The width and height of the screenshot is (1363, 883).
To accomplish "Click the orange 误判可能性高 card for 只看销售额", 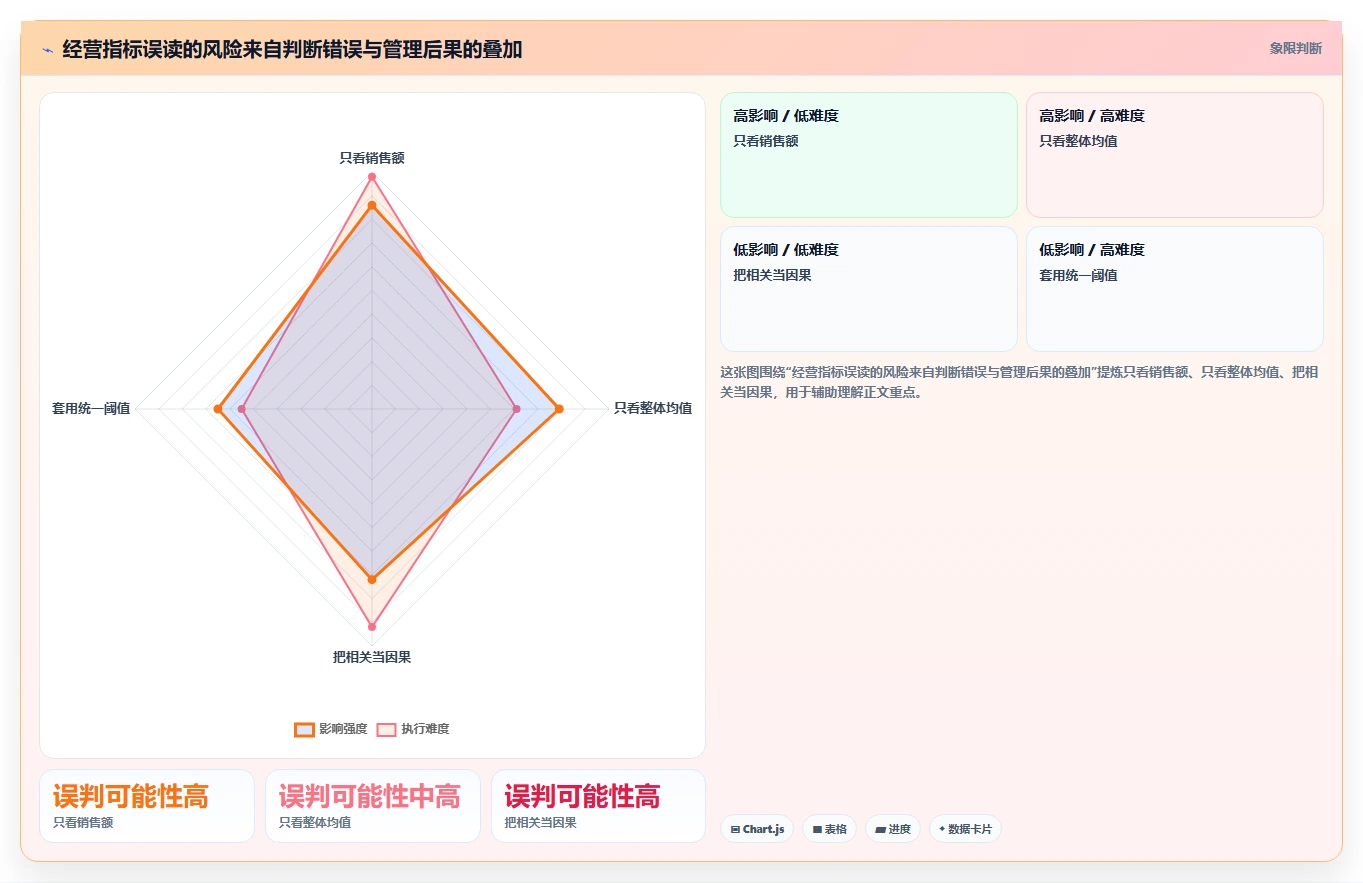I will point(147,806).
